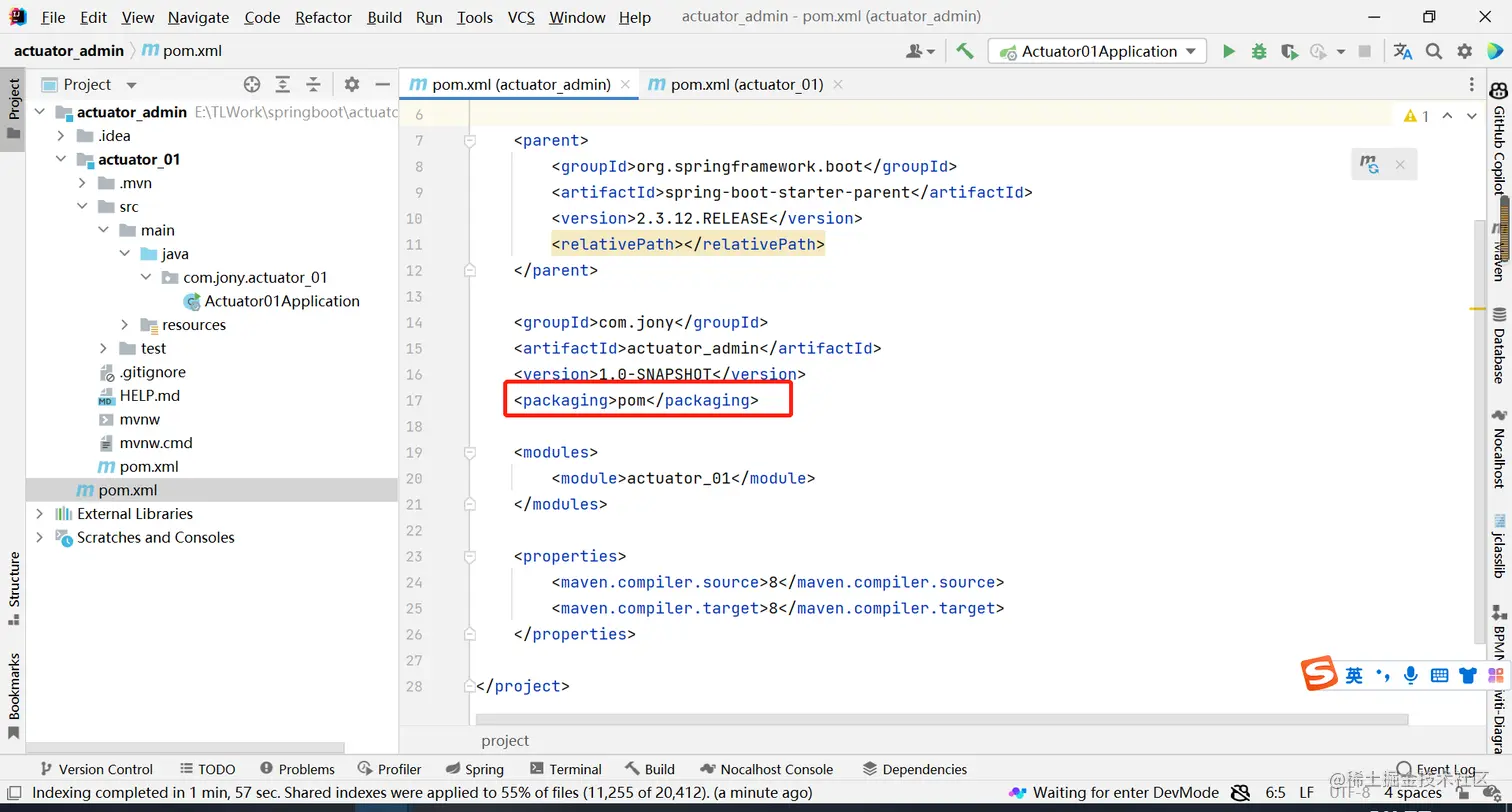Open the Problems tool window
Image resolution: width=1512 pixels, height=812 pixels.
[297, 769]
